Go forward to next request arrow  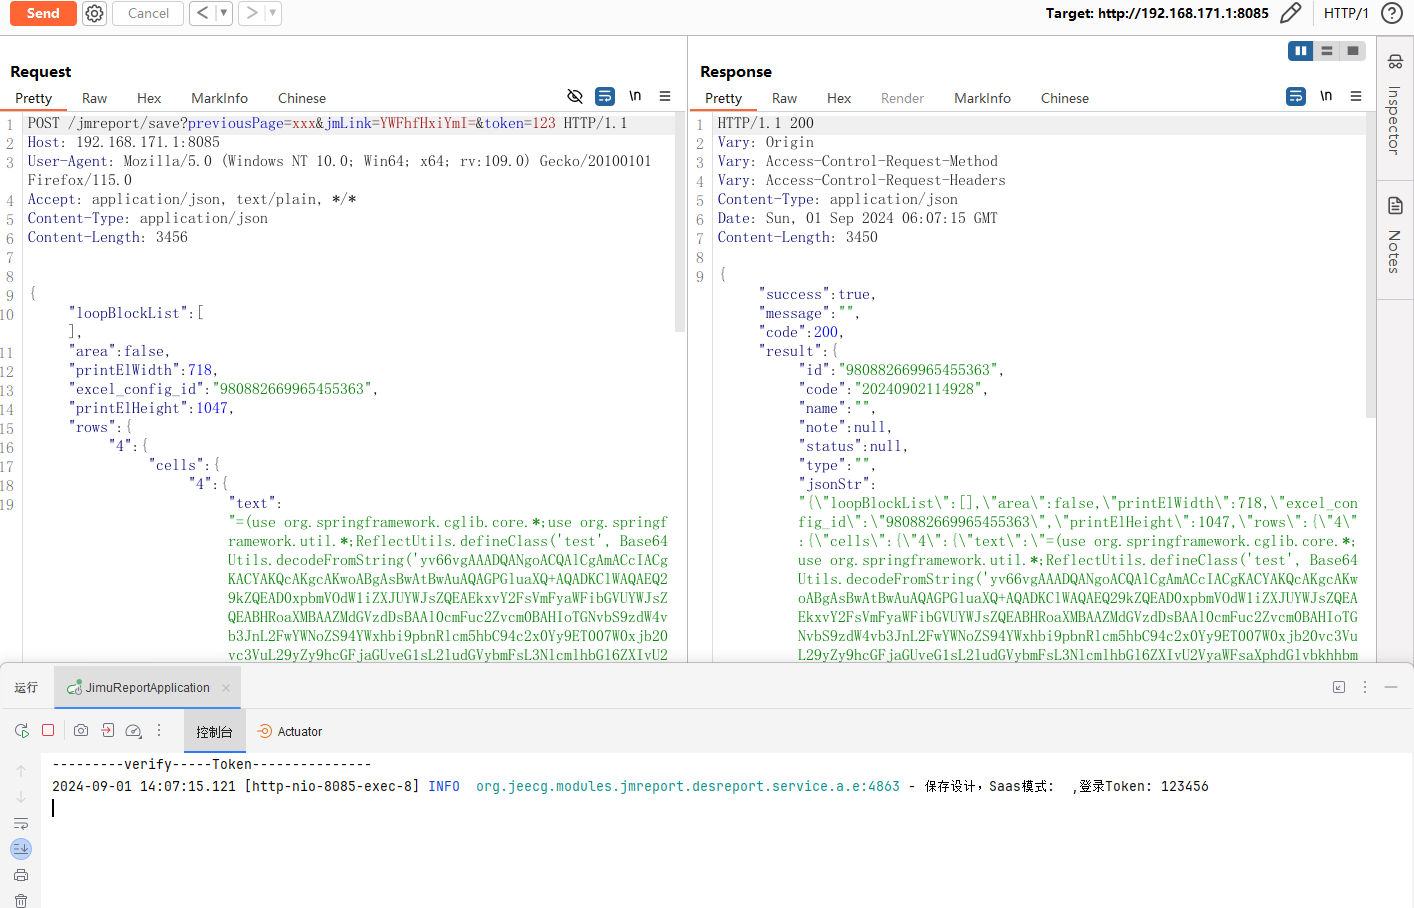coord(252,13)
